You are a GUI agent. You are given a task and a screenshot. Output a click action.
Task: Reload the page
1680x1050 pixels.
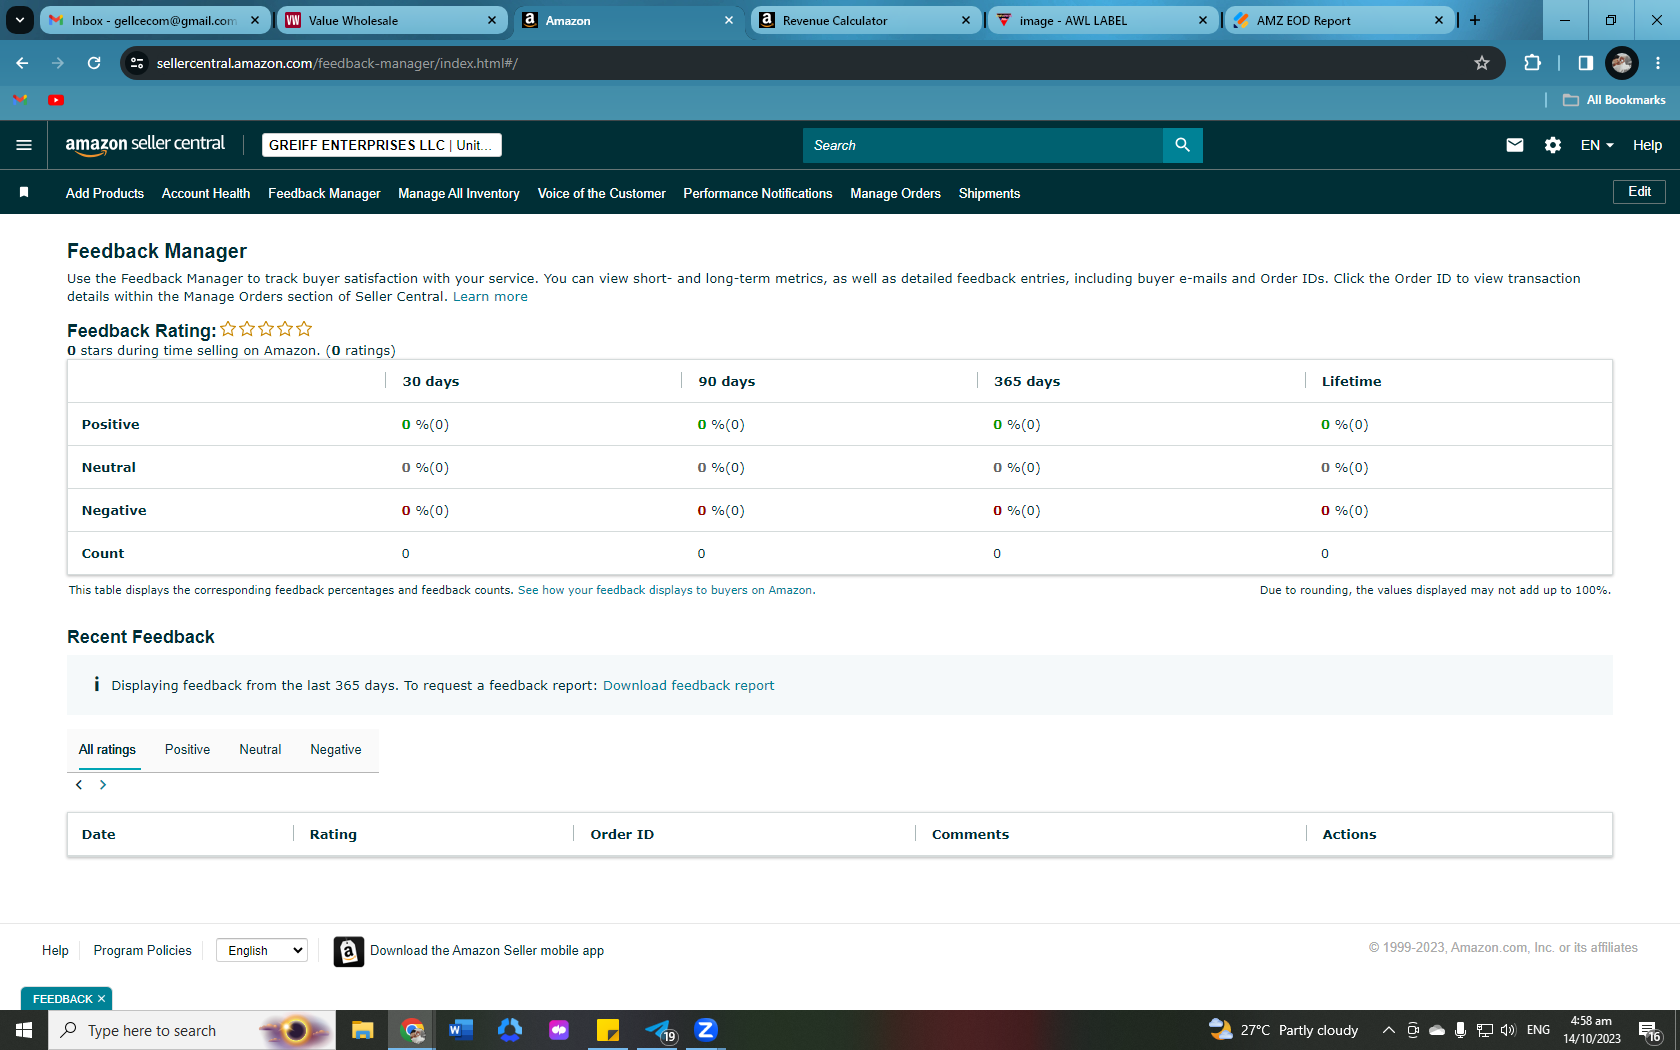[x=94, y=63]
